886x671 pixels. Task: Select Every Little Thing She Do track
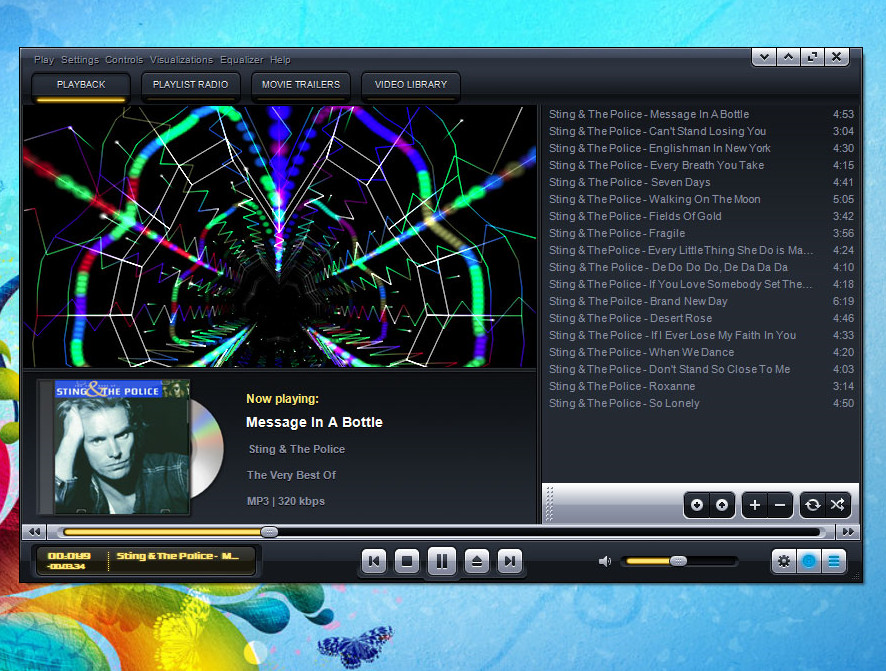pos(701,250)
